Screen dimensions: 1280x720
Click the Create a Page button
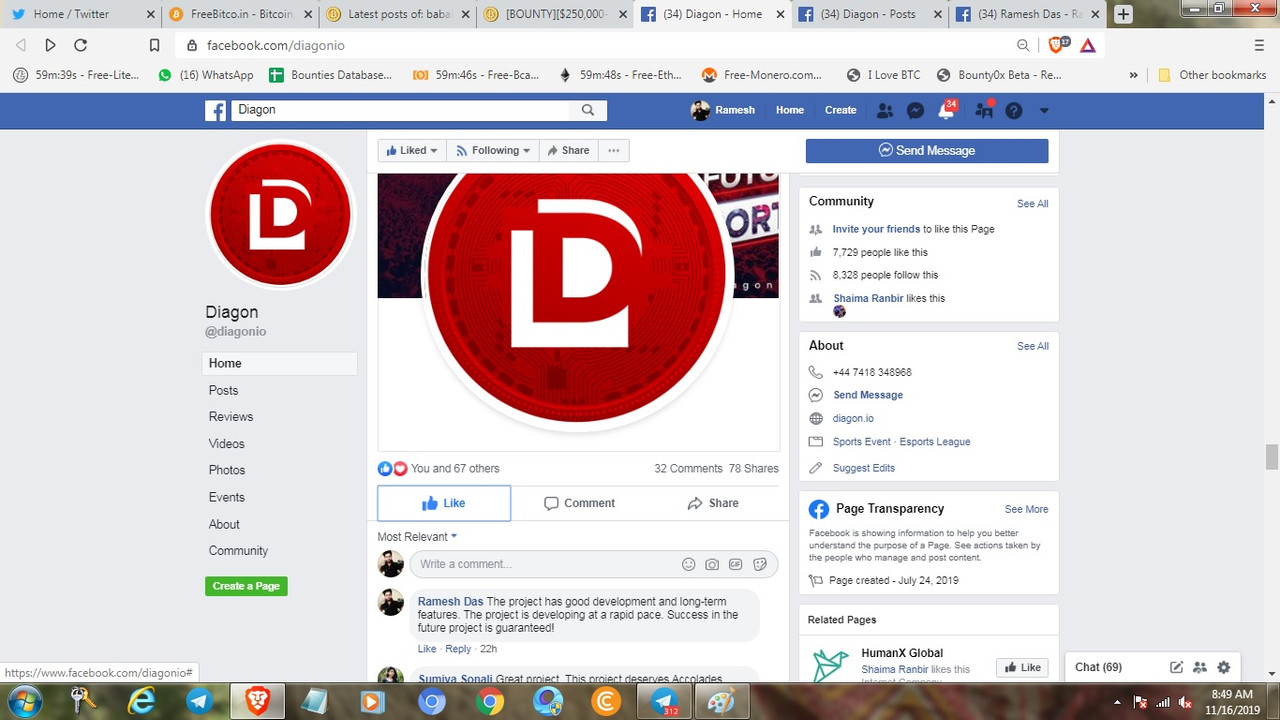(246, 586)
